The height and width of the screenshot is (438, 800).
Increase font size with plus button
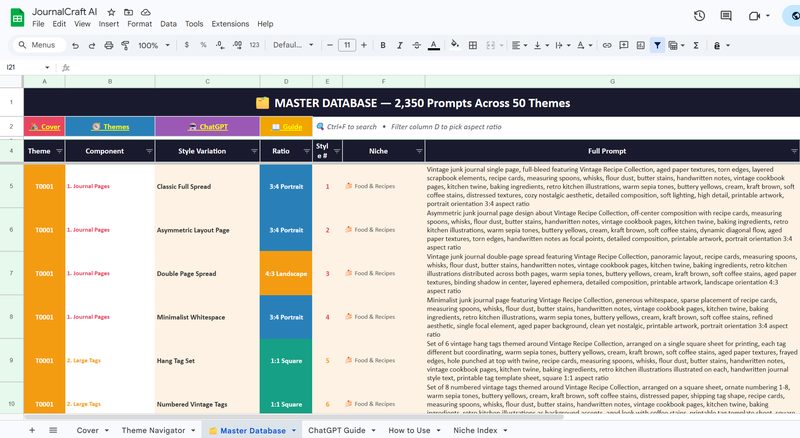(x=364, y=45)
